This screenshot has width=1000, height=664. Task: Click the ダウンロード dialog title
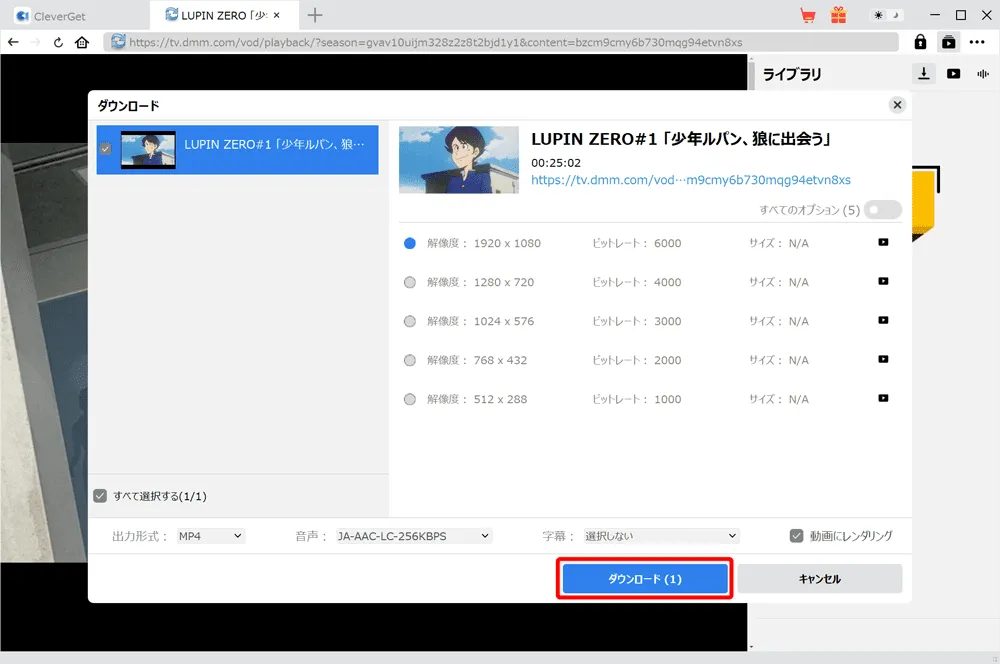coord(128,105)
